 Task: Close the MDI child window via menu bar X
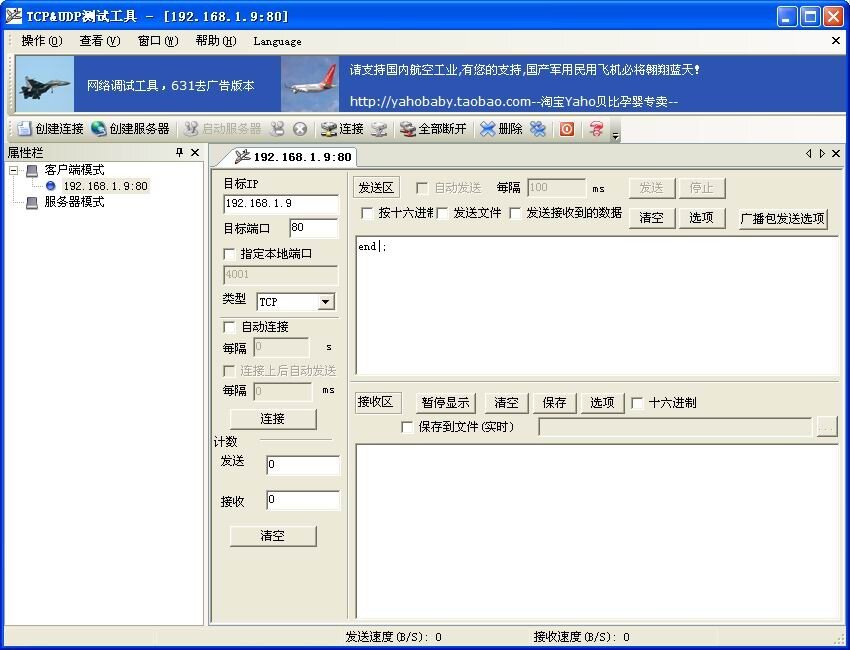[x=836, y=41]
